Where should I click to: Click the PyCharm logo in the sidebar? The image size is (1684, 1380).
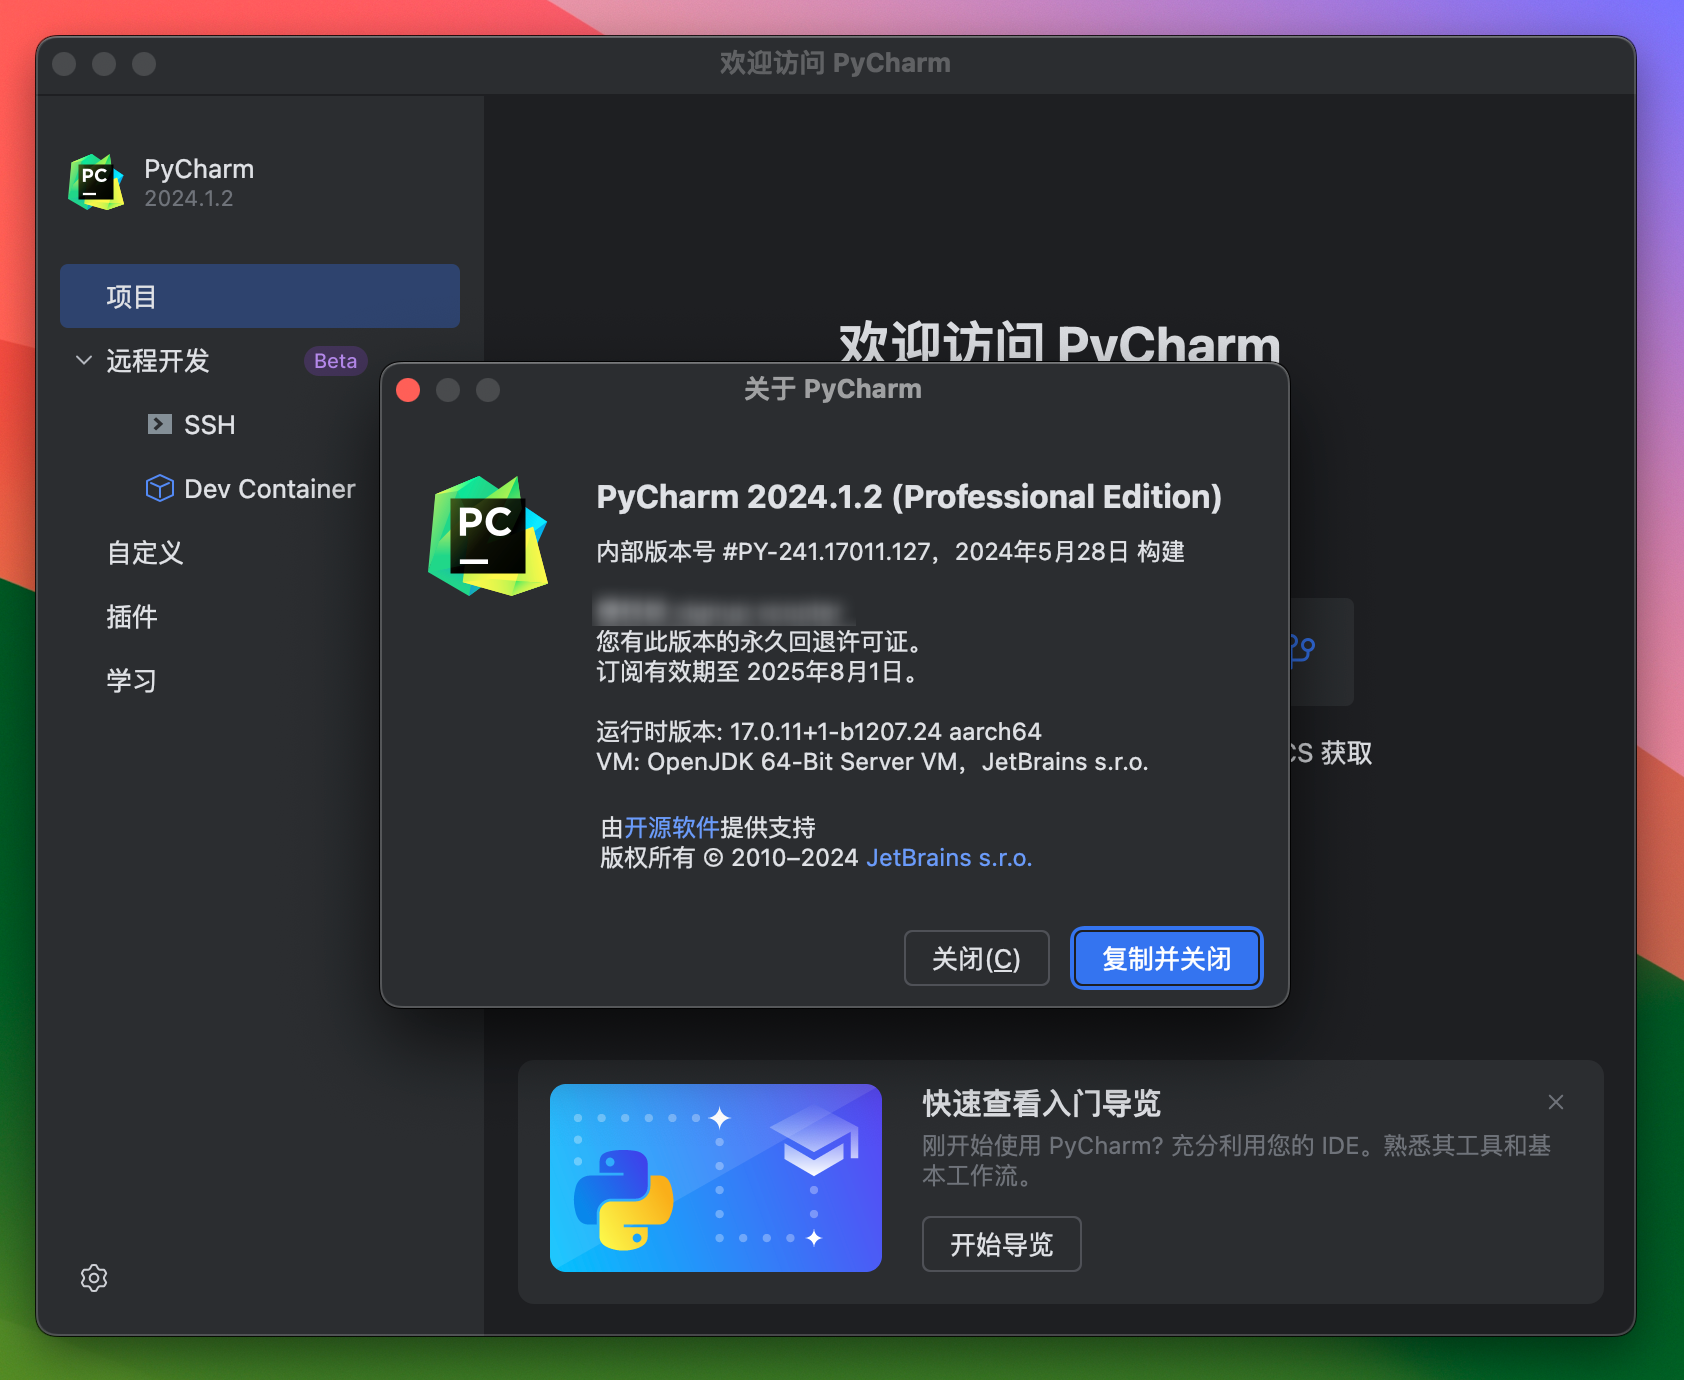point(96,182)
